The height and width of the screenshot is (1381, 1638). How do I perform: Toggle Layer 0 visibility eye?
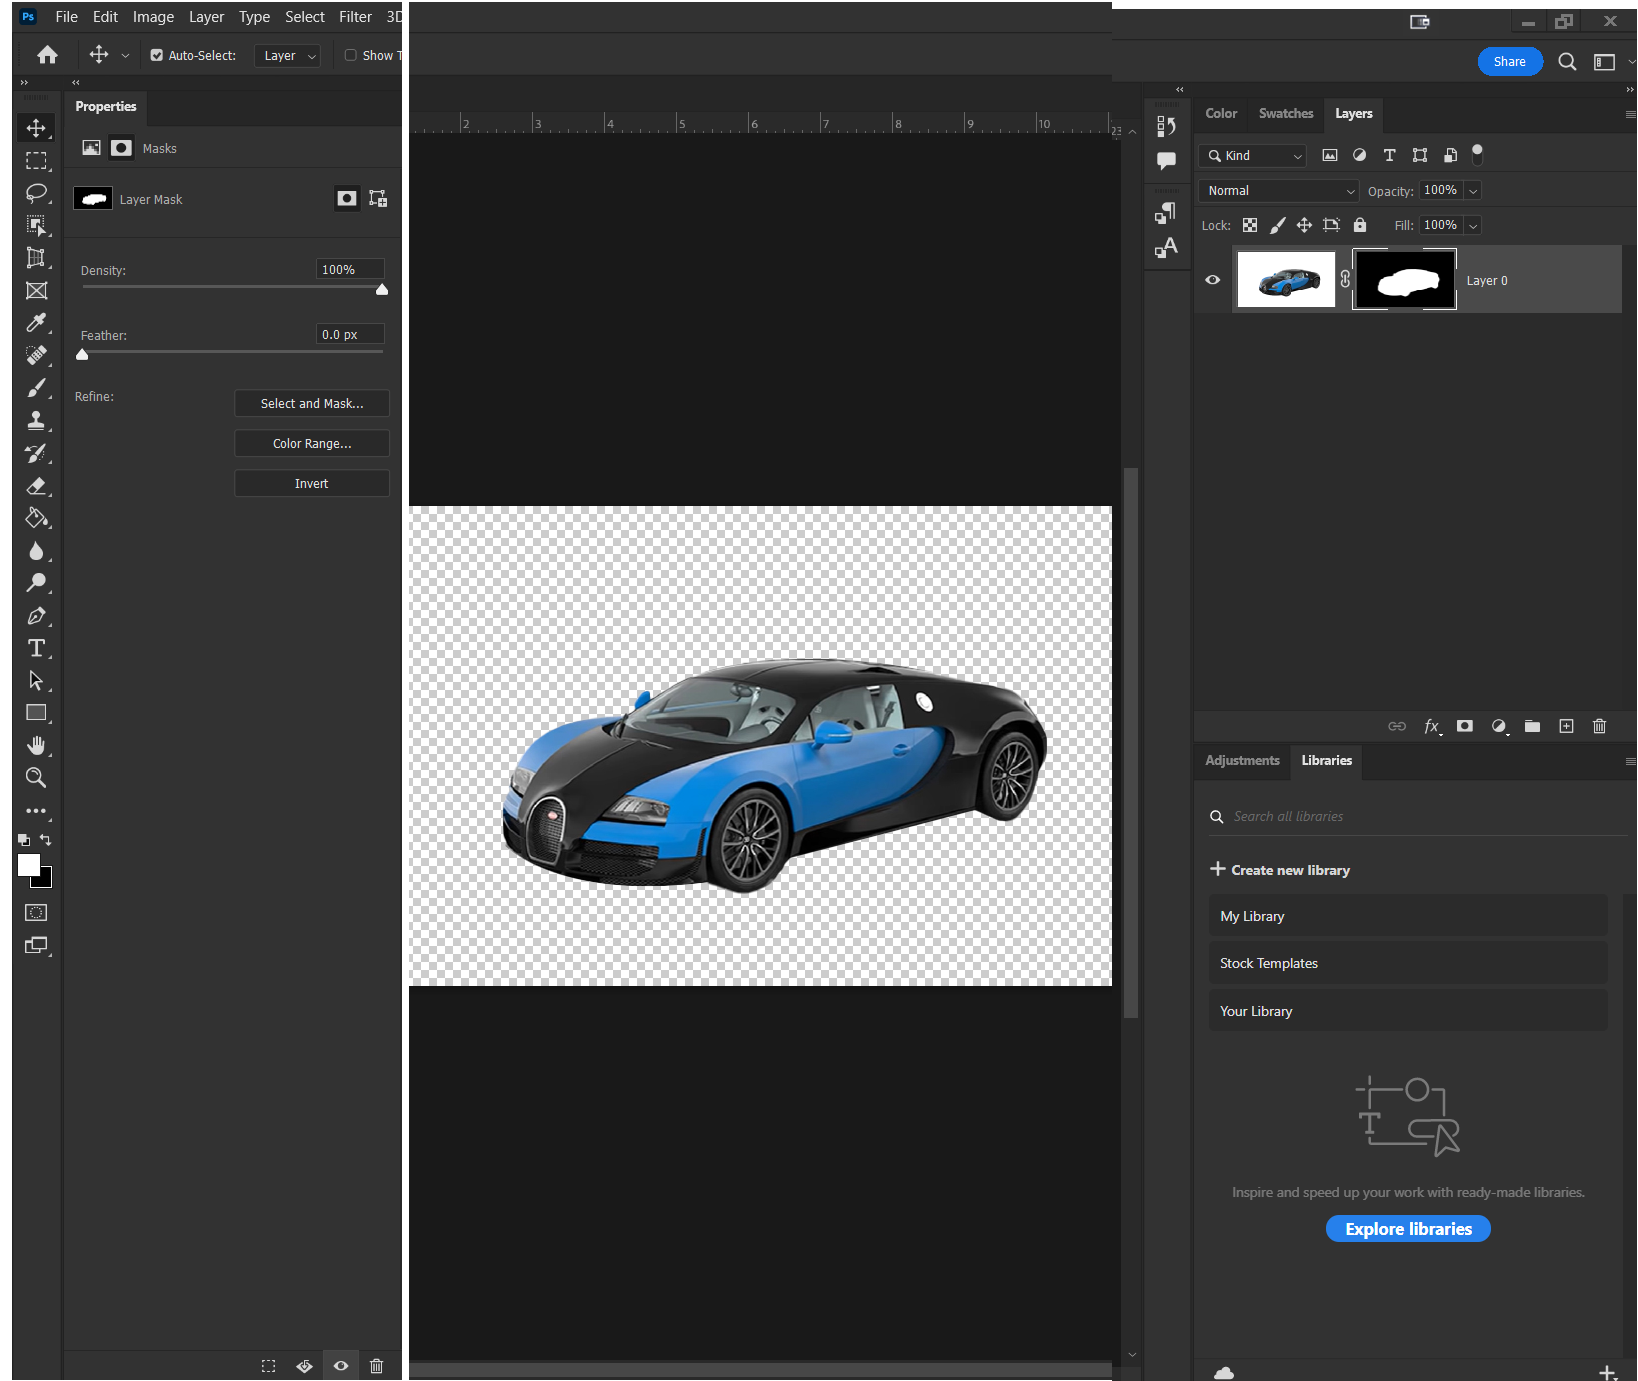coord(1212,280)
